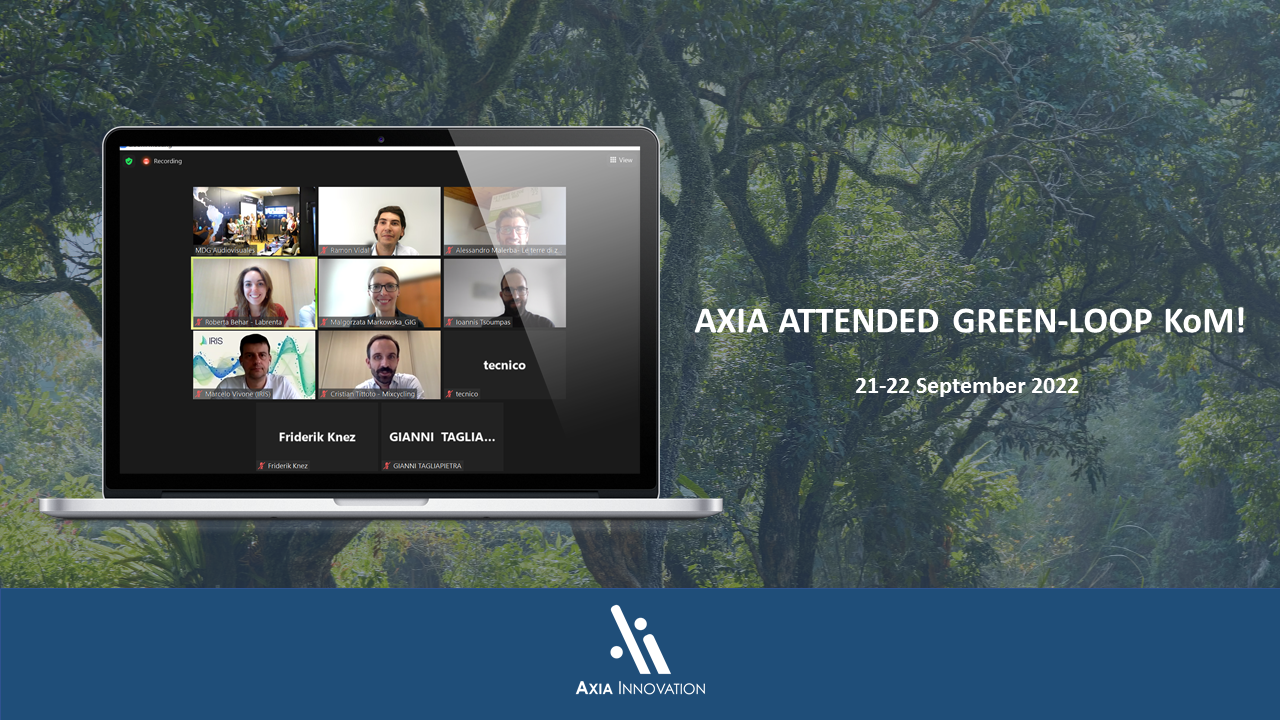The image size is (1280, 720).
Task: Click the Axia Innovation logo symbol
Action: click(x=640, y=639)
